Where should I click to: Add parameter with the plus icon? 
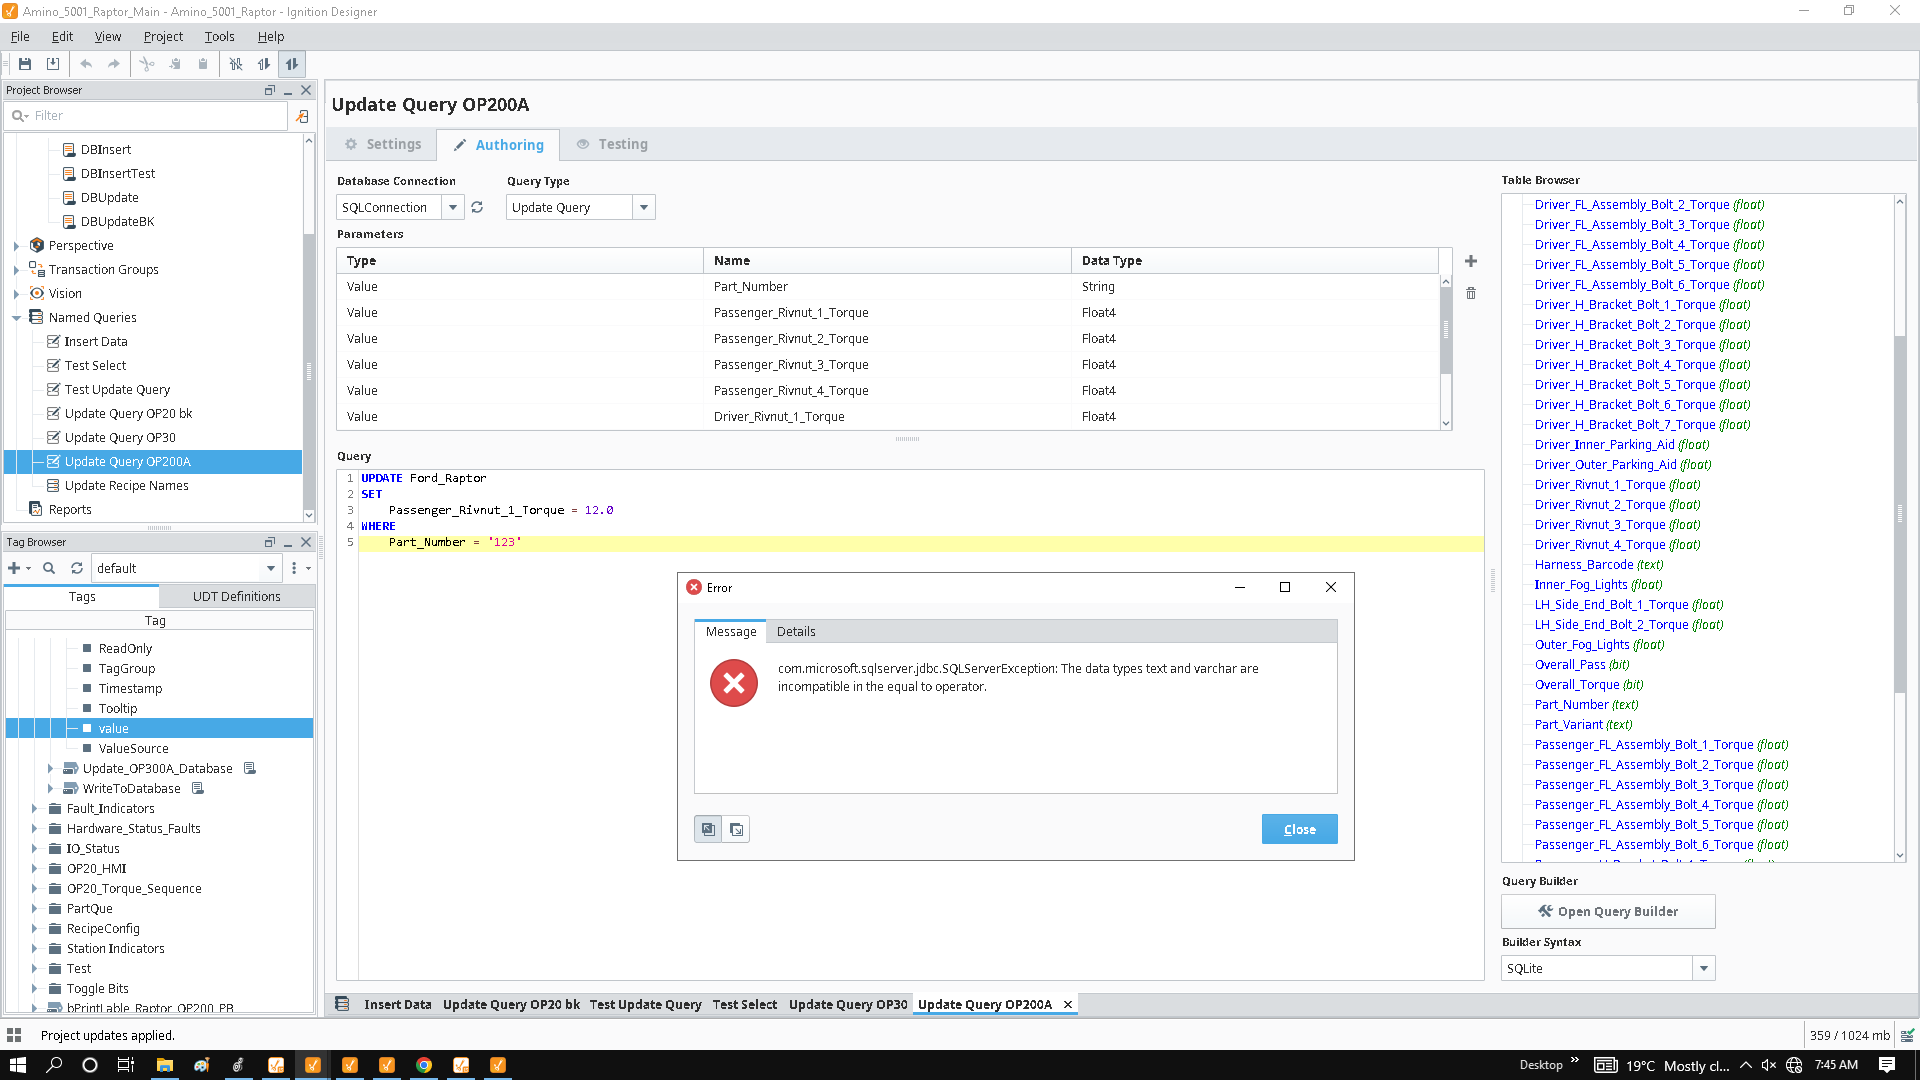pyautogui.click(x=1471, y=261)
